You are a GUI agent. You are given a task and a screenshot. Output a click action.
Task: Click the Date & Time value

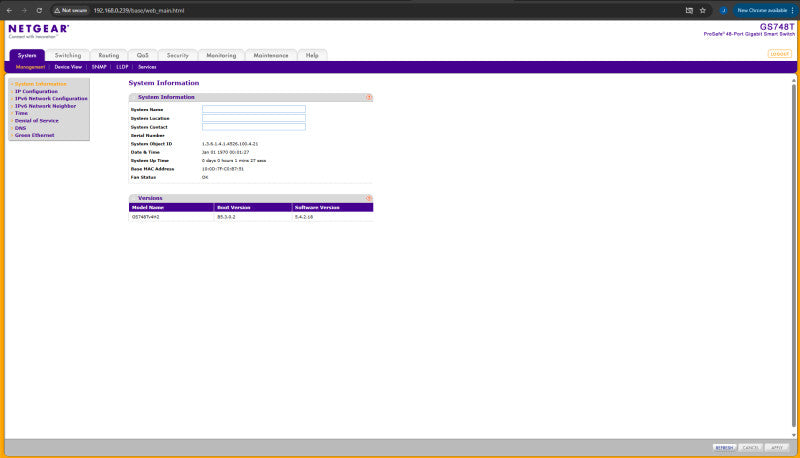(x=225, y=152)
